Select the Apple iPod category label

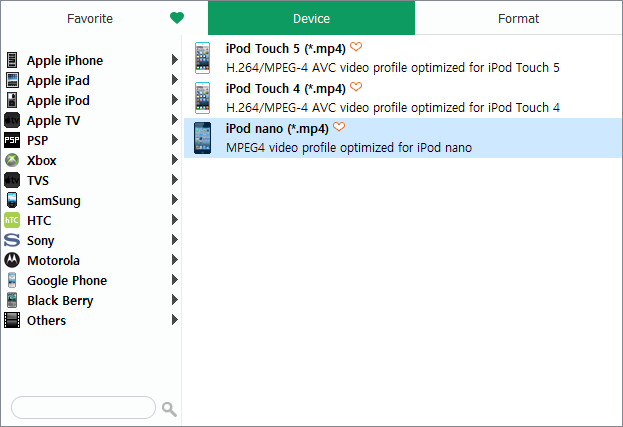58,100
